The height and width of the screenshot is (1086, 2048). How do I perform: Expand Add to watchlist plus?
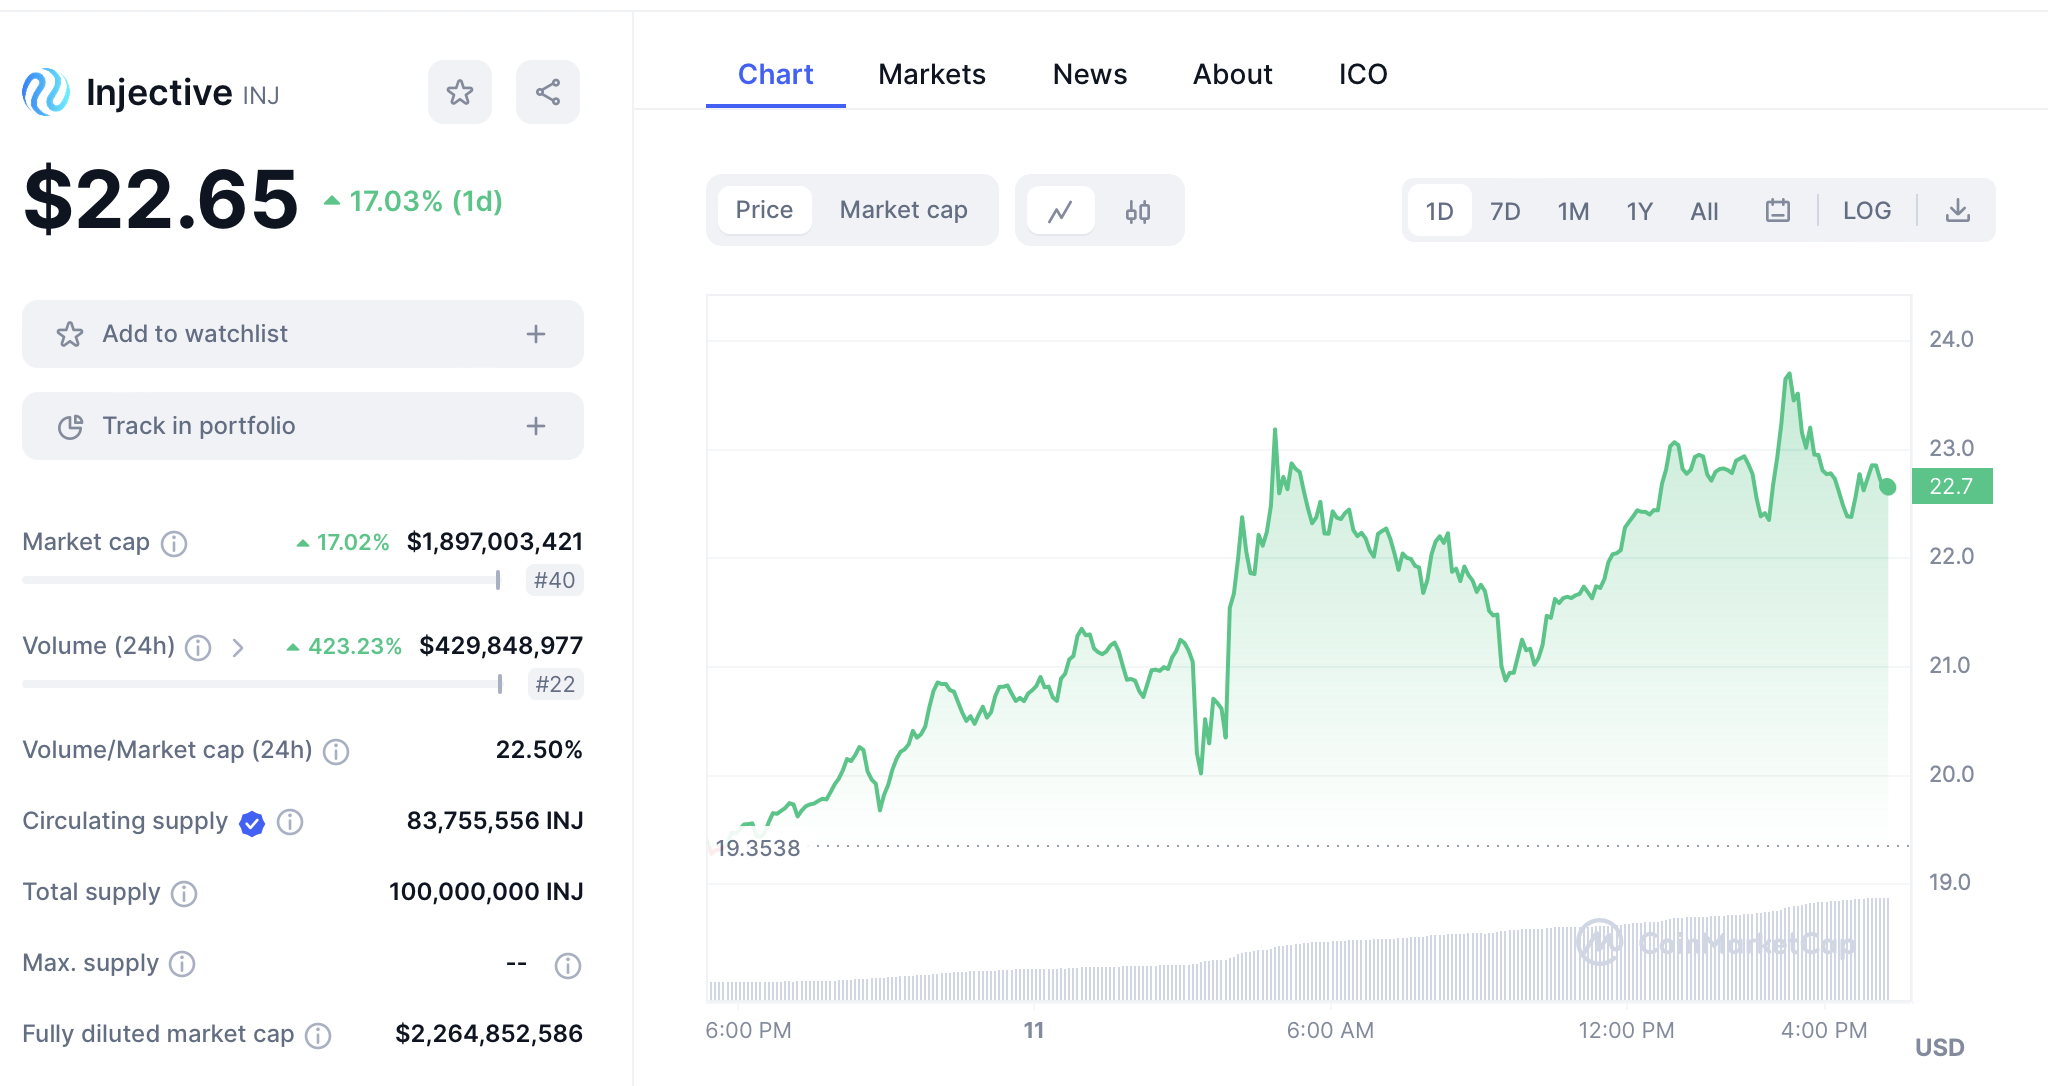tap(536, 334)
